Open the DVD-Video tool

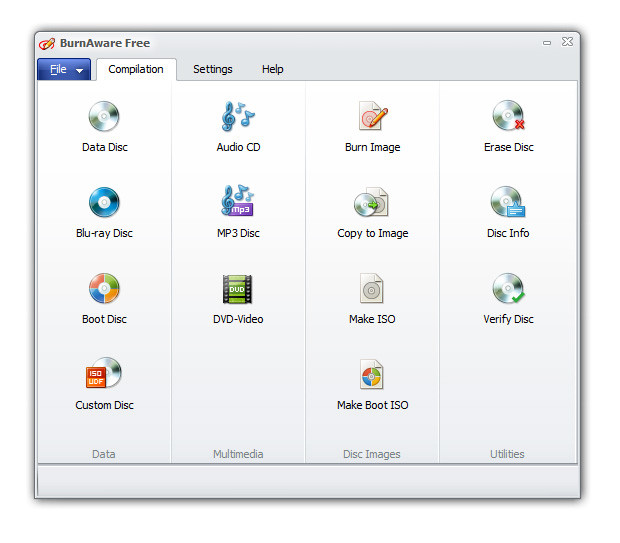[x=237, y=289]
